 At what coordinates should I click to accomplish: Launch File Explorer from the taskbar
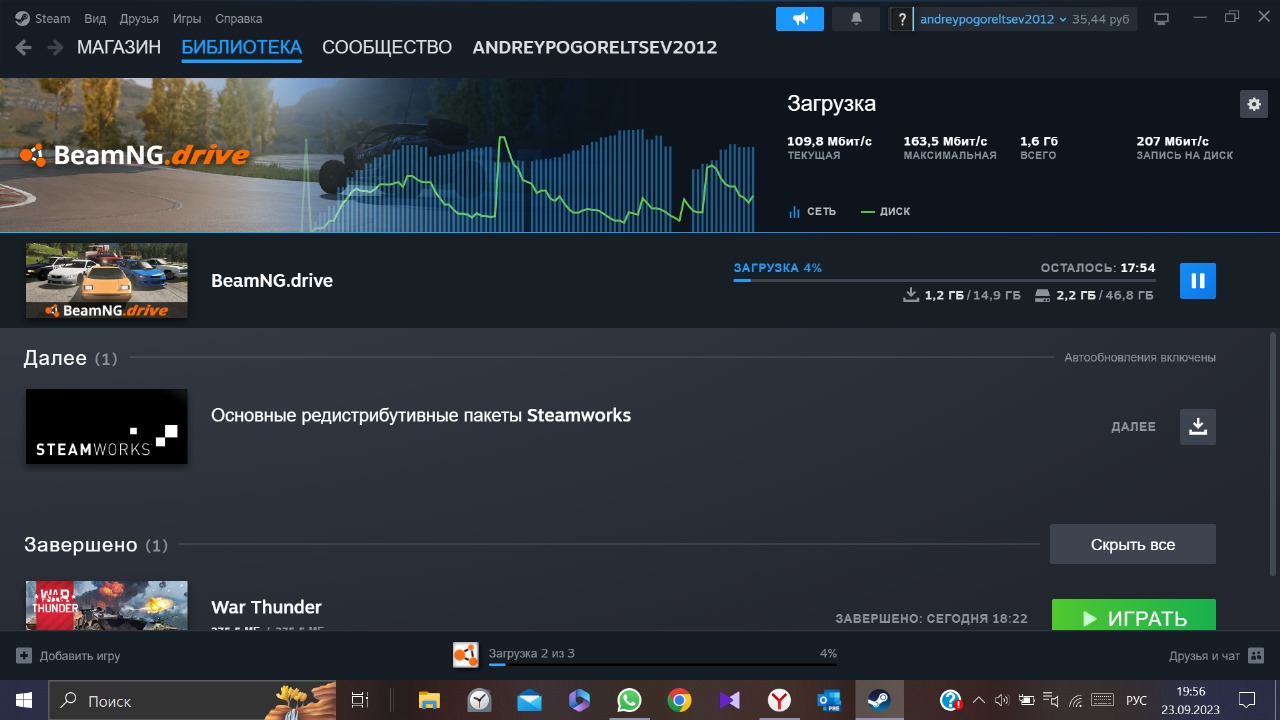click(429, 700)
